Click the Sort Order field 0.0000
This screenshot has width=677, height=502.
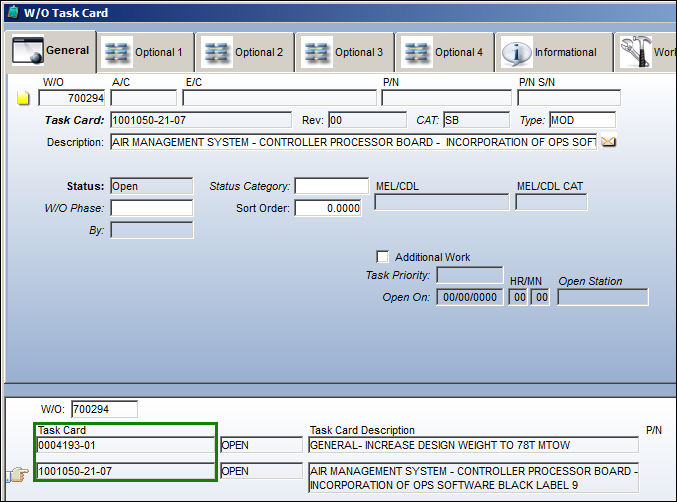328,208
